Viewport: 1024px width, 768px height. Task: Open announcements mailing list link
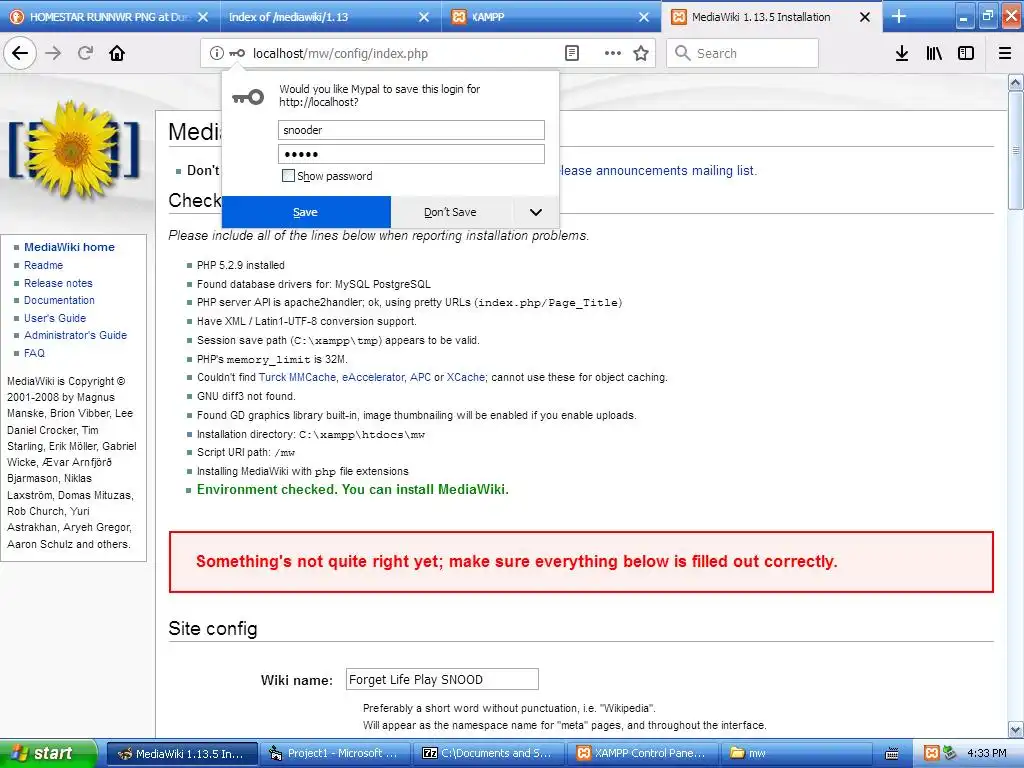click(658, 170)
